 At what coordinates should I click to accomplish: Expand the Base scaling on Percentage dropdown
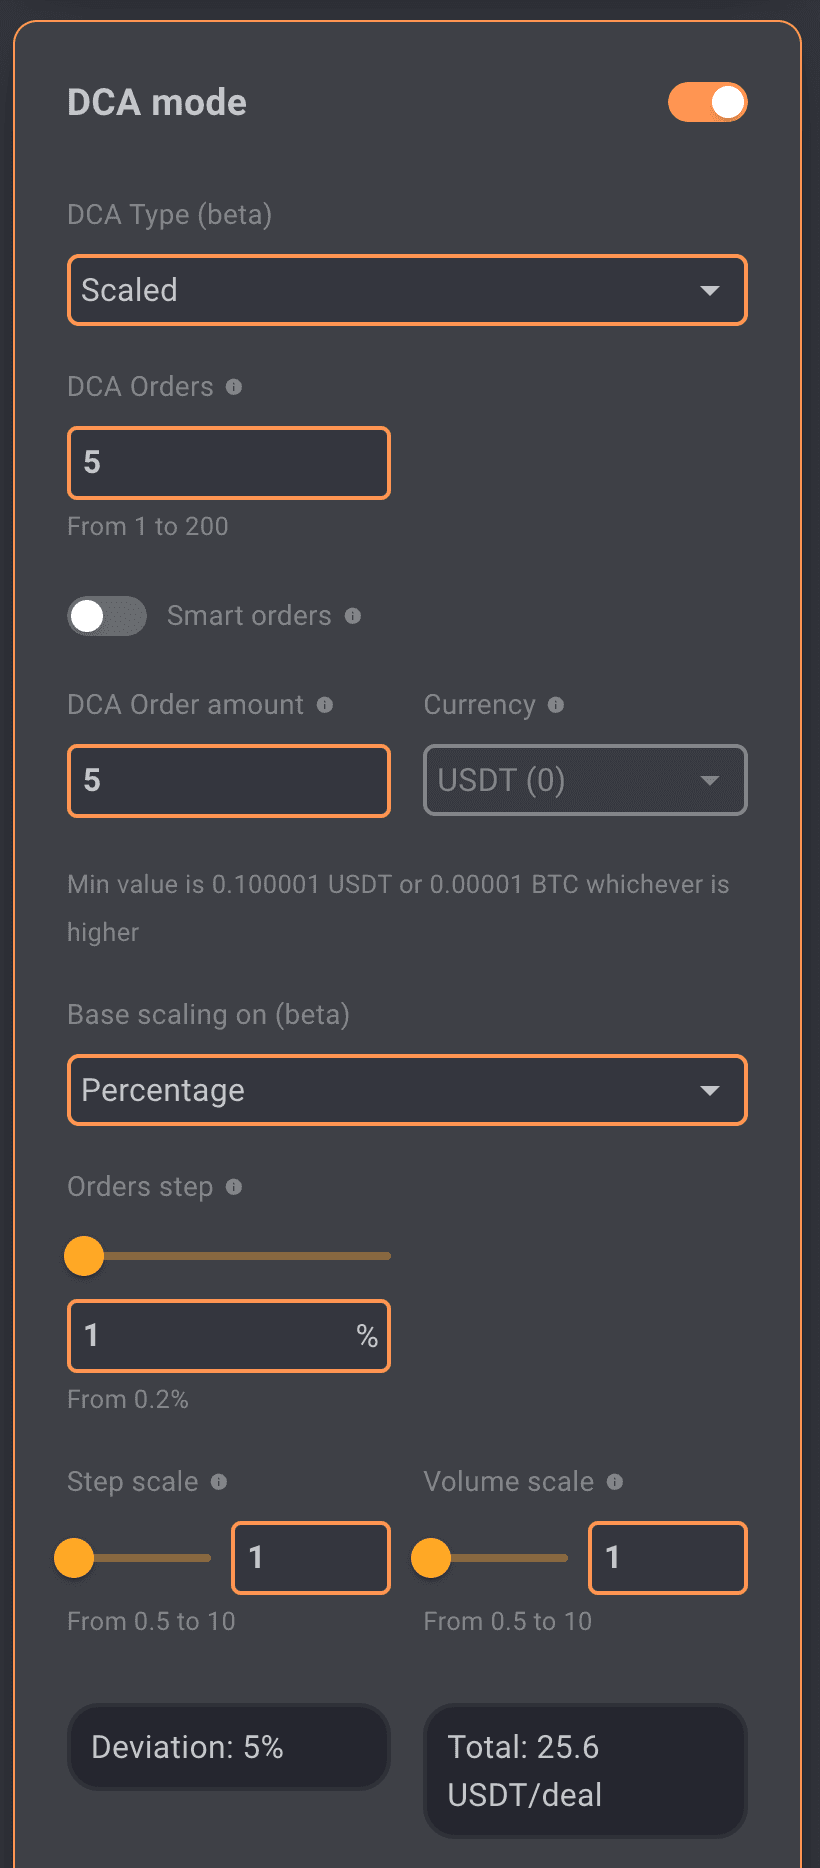point(407,1090)
